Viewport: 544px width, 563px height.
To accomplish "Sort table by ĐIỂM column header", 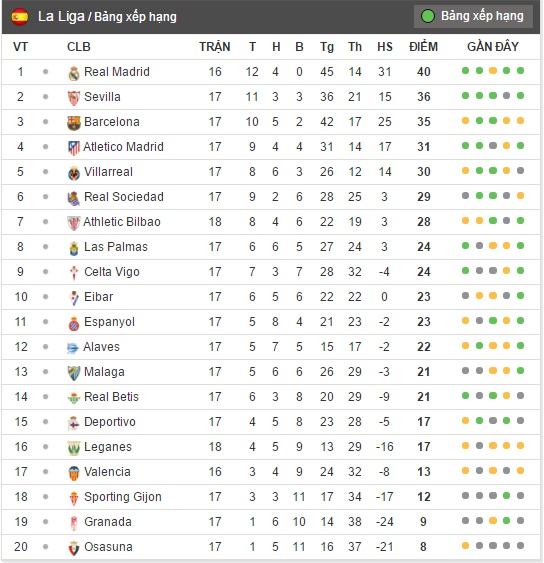I will coord(423,47).
